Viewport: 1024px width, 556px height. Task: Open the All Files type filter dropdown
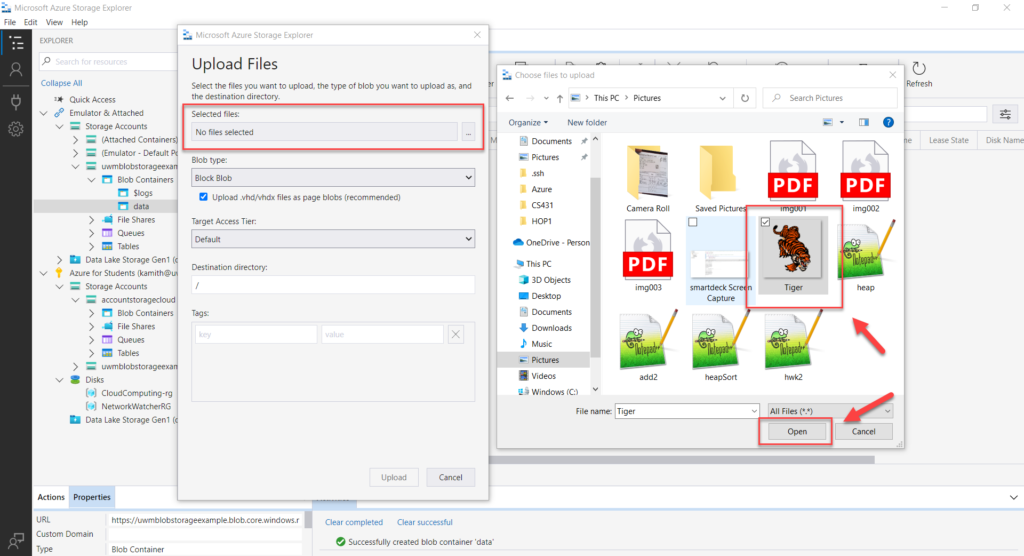click(x=830, y=411)
